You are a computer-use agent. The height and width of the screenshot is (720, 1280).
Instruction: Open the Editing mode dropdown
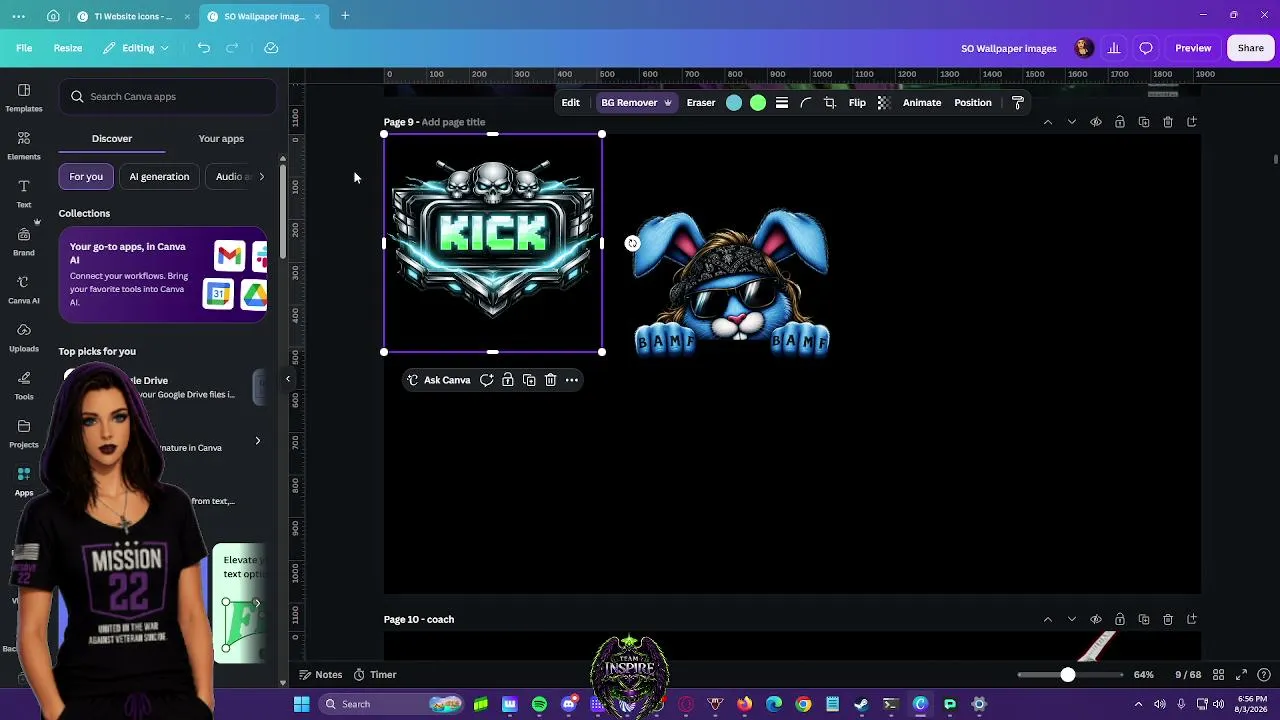pyautogui.click(x=137, y=48)
